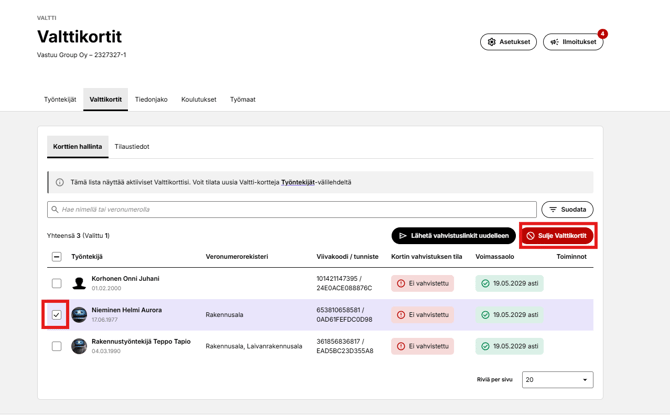Click Ei vahvistettu status in Korhonen row
Viewport: 670px width, 417px height.
click(x=422, y=283)
